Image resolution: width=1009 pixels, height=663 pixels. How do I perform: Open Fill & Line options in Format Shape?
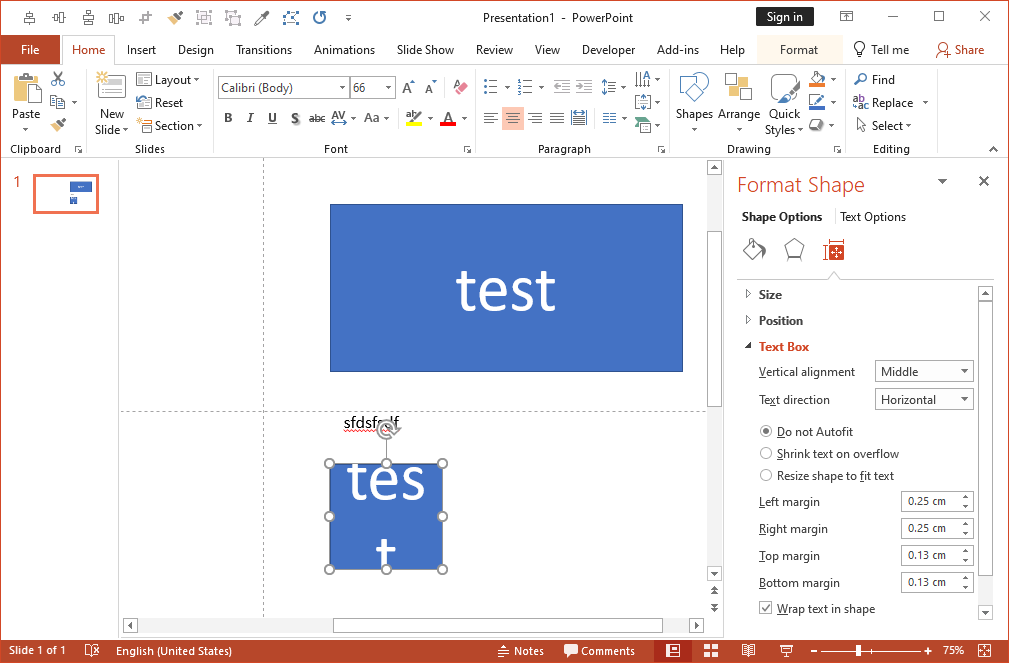tap(755, 250)
